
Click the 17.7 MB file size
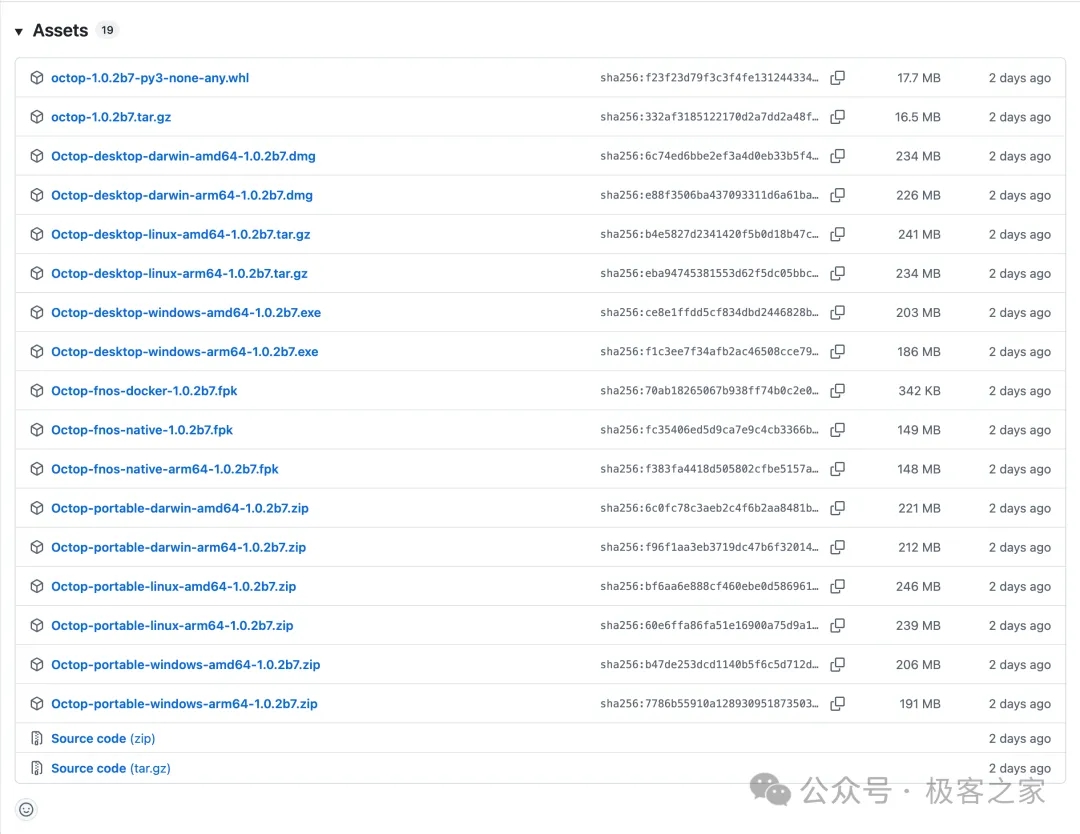point(919,78)
